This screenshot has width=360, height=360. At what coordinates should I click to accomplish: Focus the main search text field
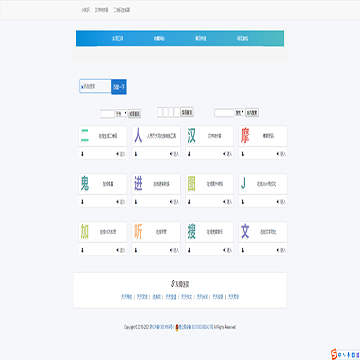pos(95,86)
